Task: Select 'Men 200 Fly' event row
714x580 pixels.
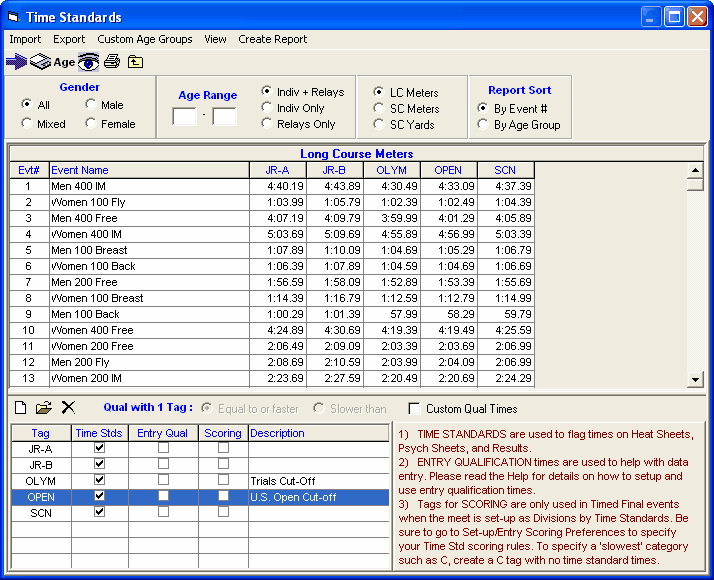Action: coord(272,362)
